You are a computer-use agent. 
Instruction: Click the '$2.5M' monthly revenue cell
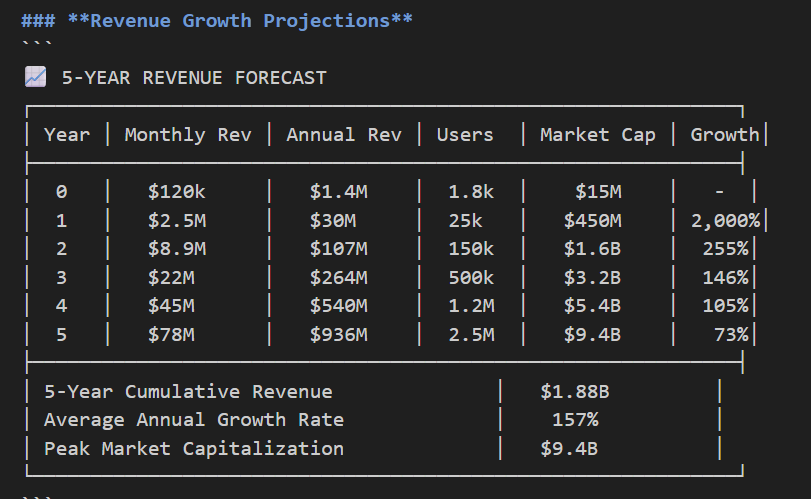(x=176, y=221)
